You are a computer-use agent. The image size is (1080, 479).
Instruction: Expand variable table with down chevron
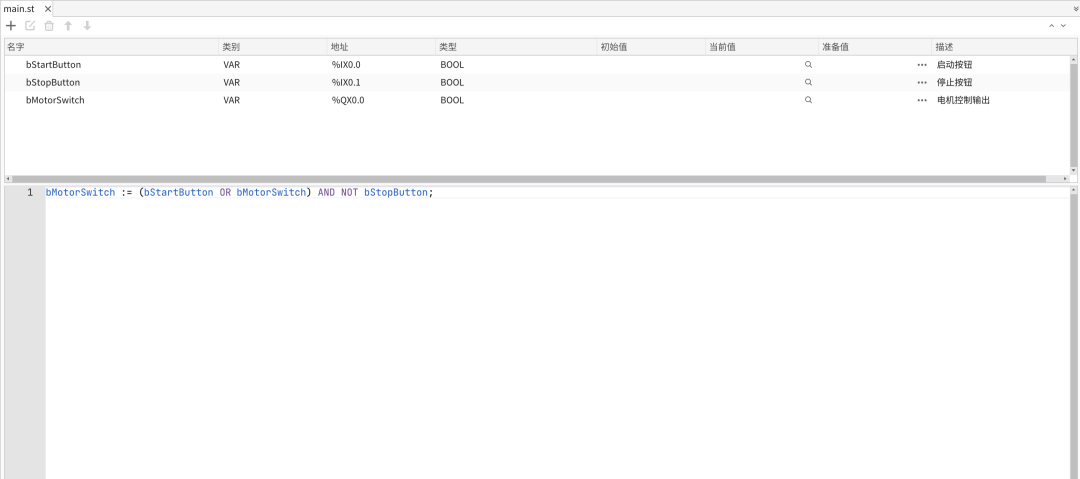click(1063, 26)
